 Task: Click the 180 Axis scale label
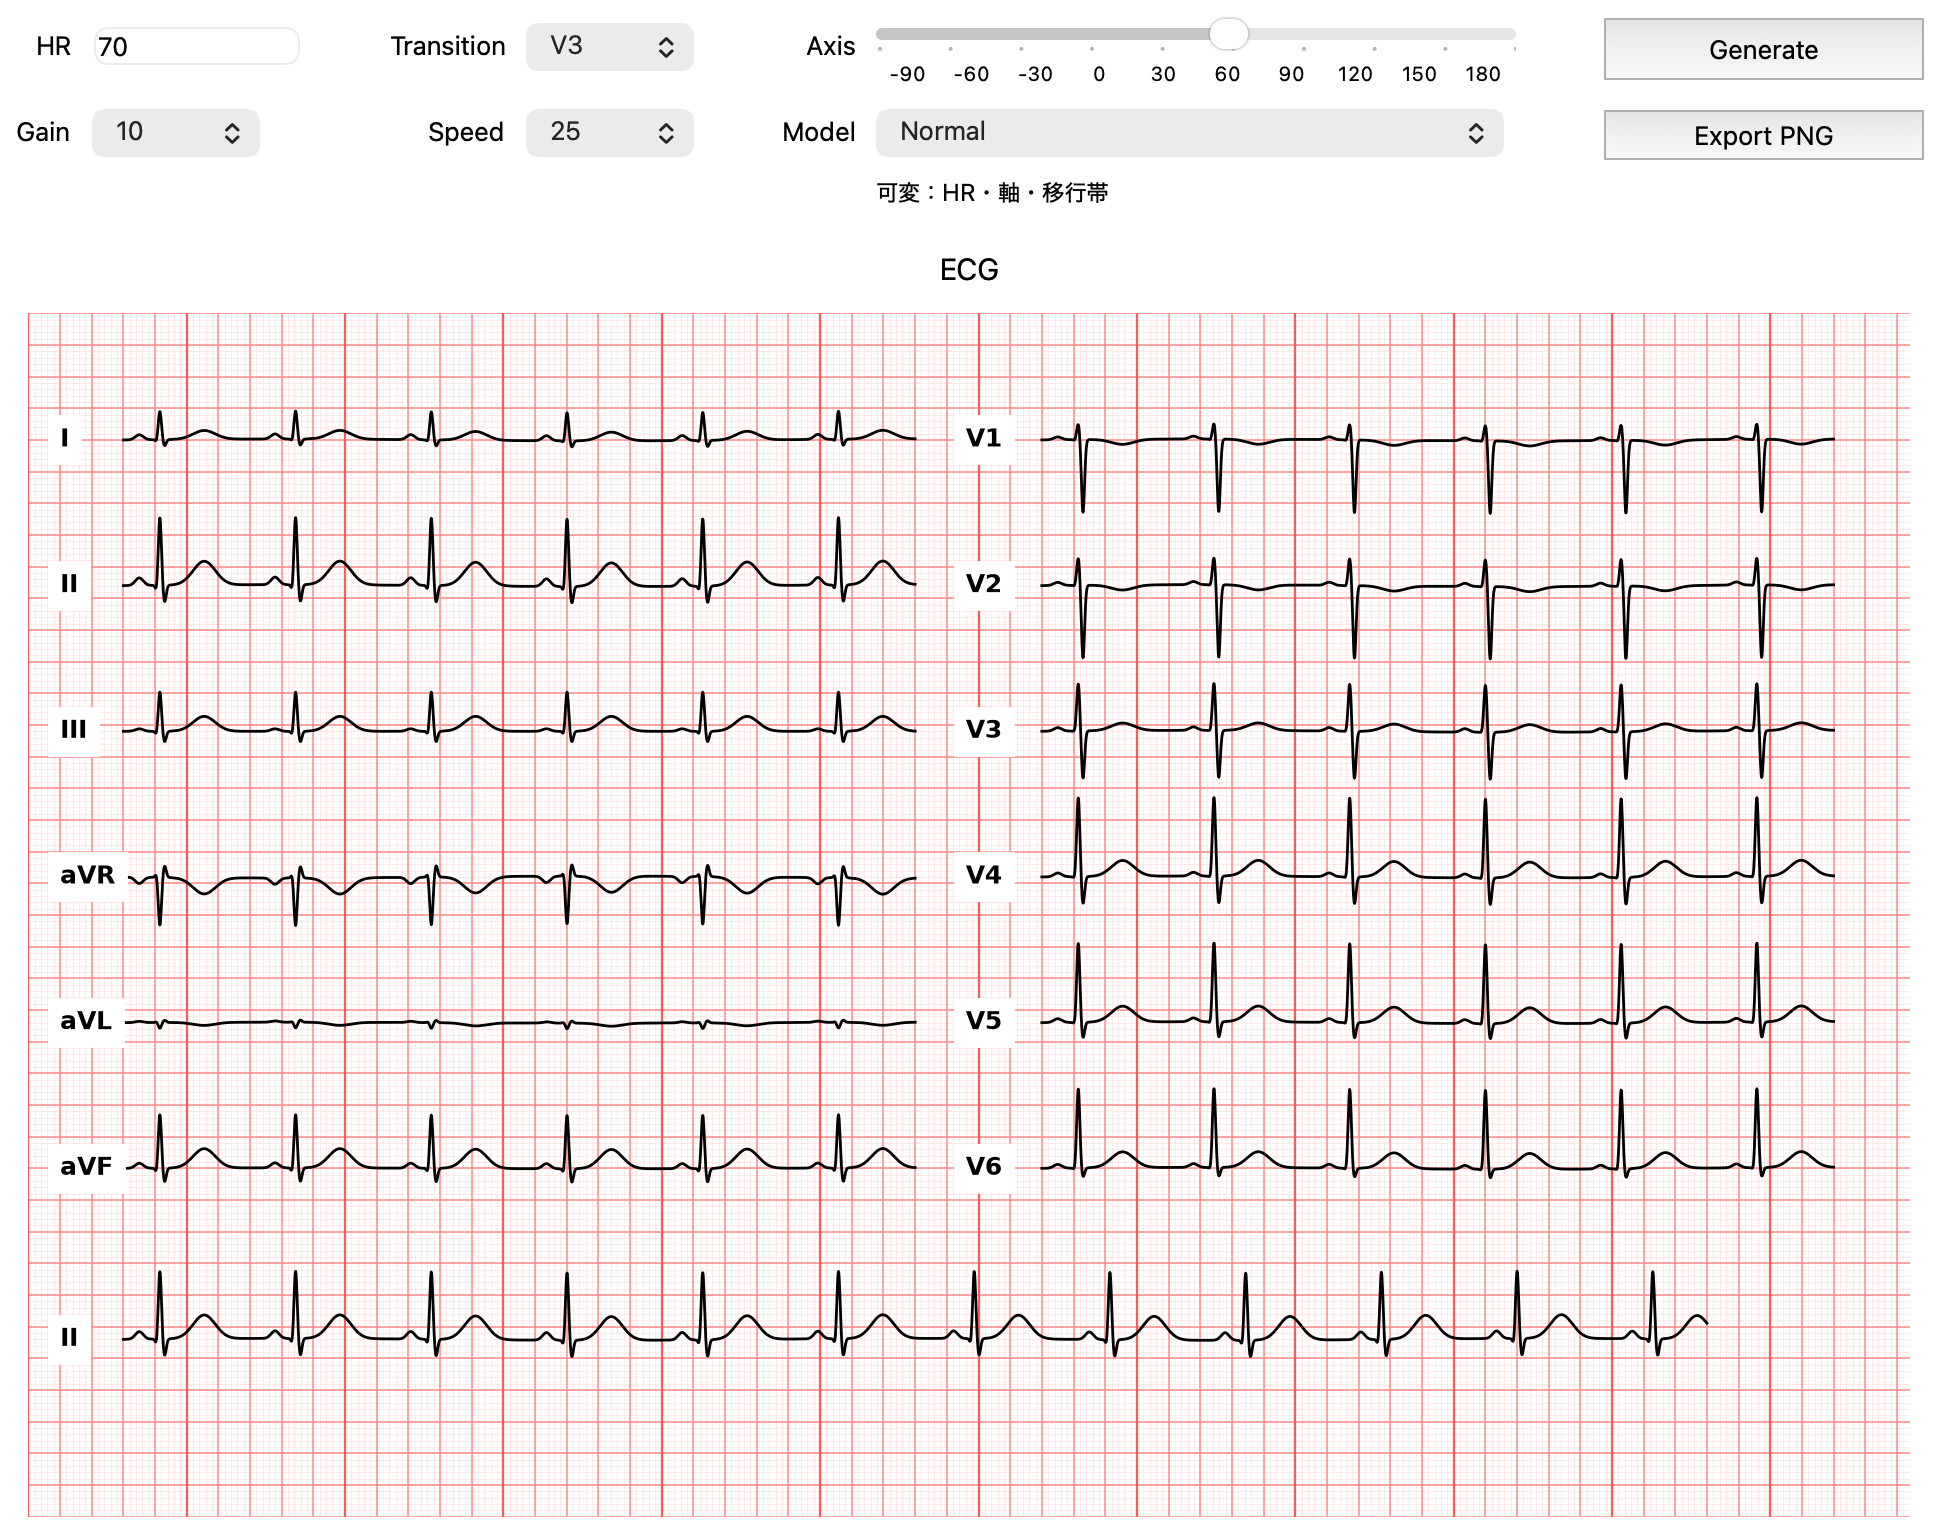click(x=1483, y=74)
